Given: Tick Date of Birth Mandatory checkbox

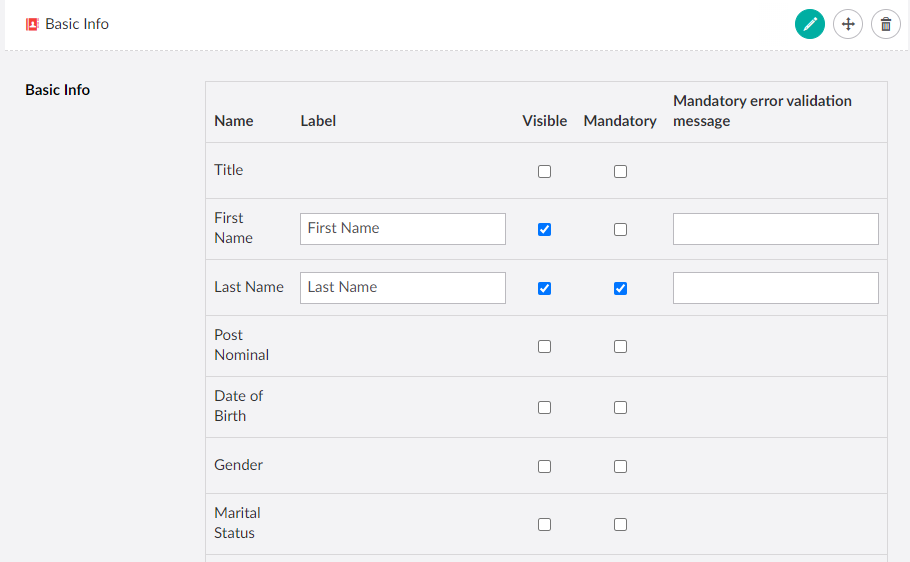Looking at the screenshot, I should pyautogui.click(x=620, y=407).
